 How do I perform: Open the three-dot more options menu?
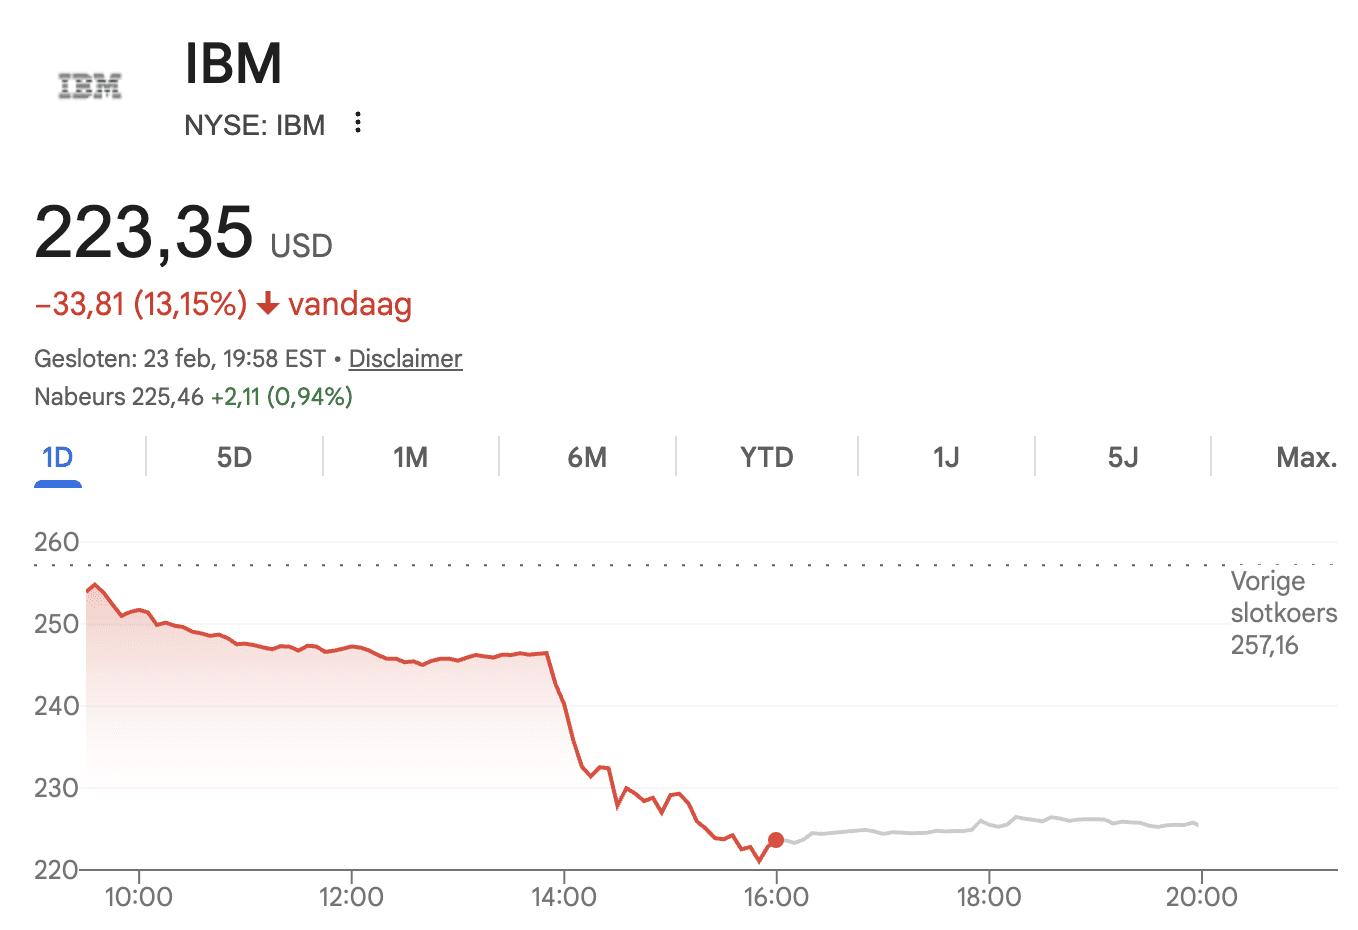358,123
